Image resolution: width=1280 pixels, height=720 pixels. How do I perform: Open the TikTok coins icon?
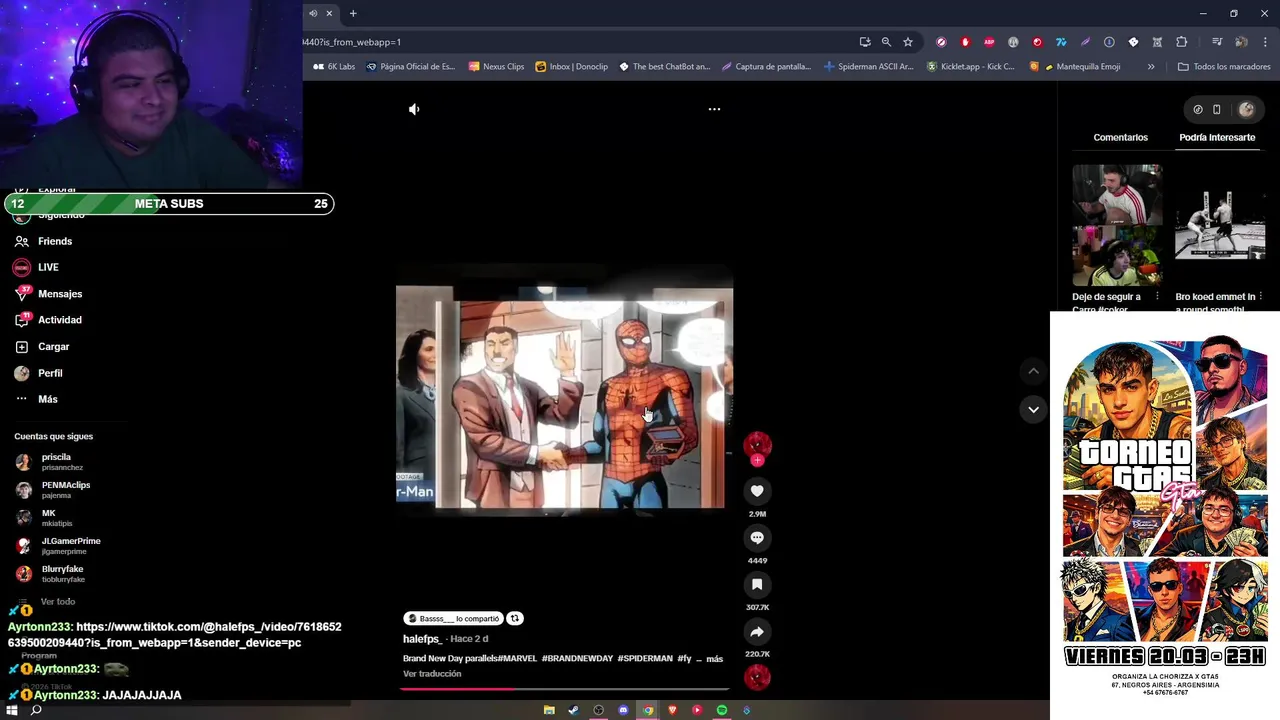point(1198,110)
